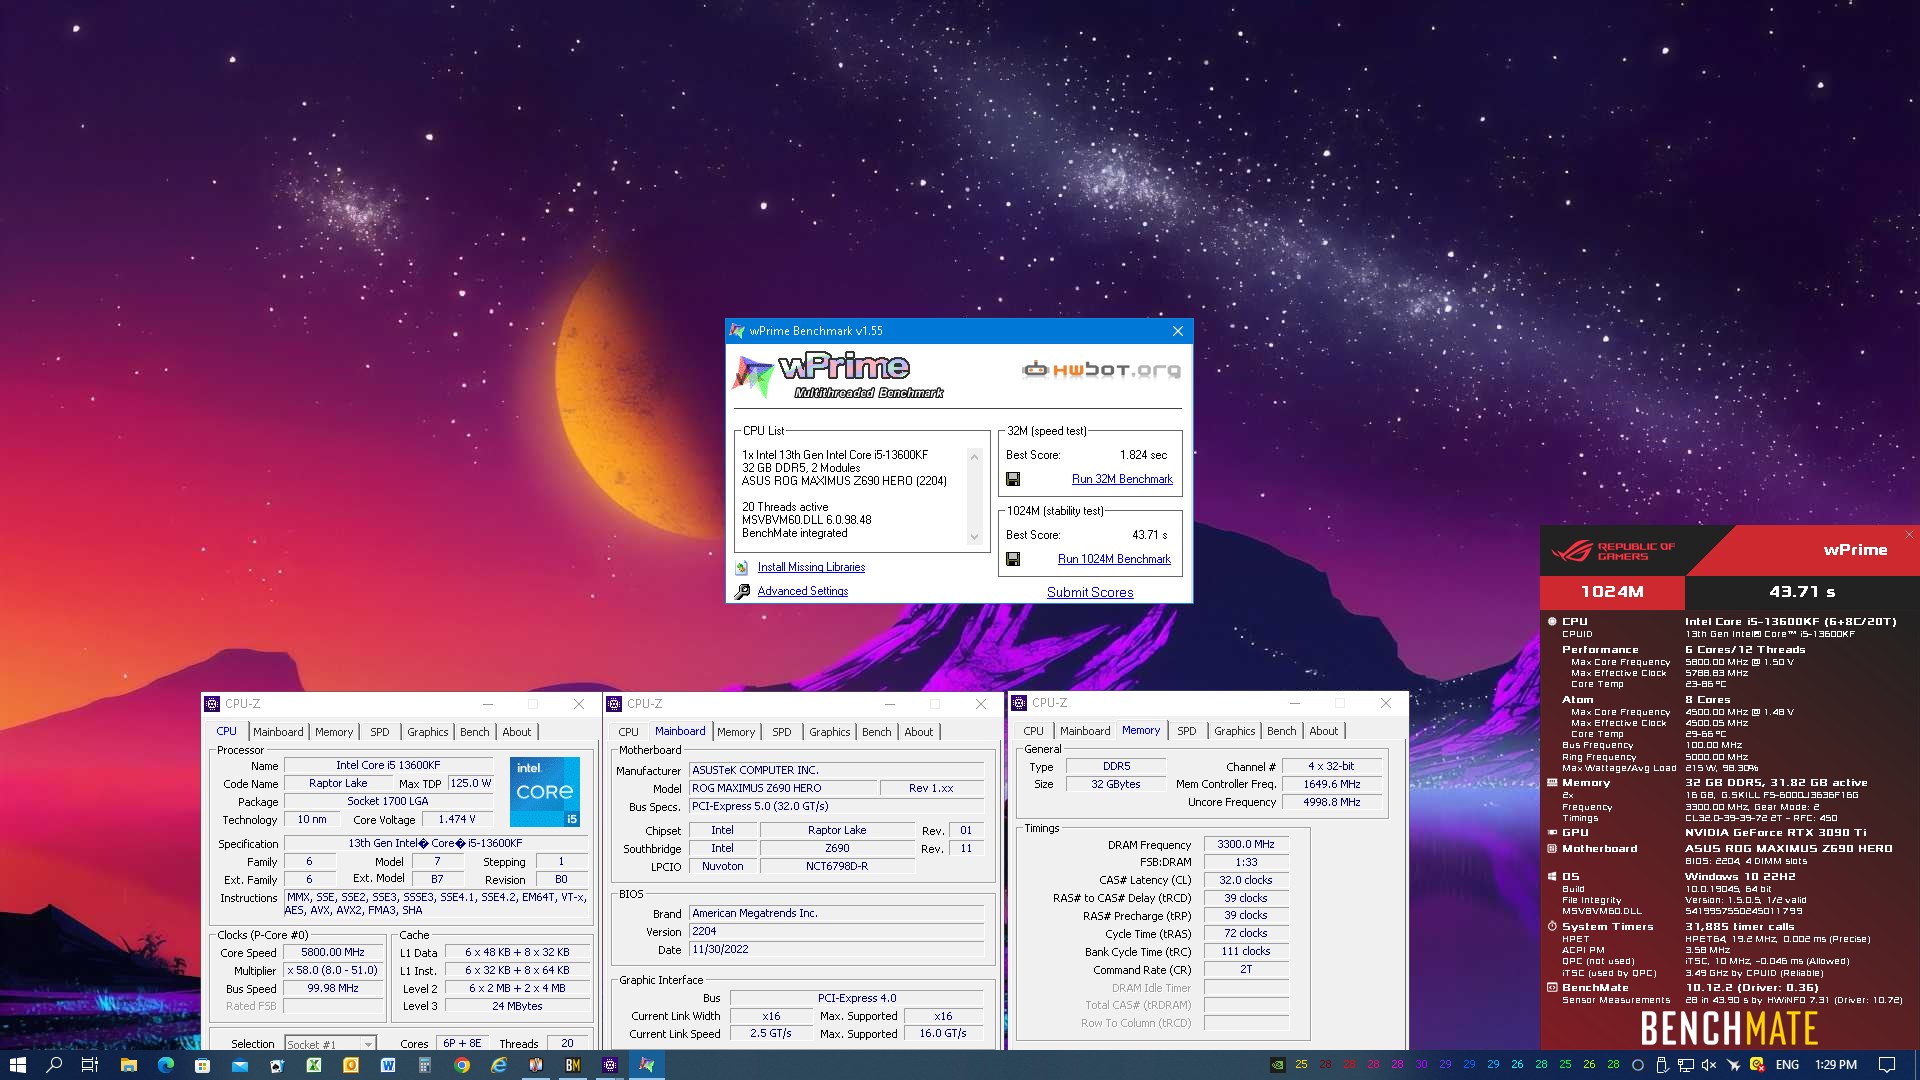Click the down arrow of the wPrime CPU List scrollbar
1920x1080 pixels.
(974, 537)
